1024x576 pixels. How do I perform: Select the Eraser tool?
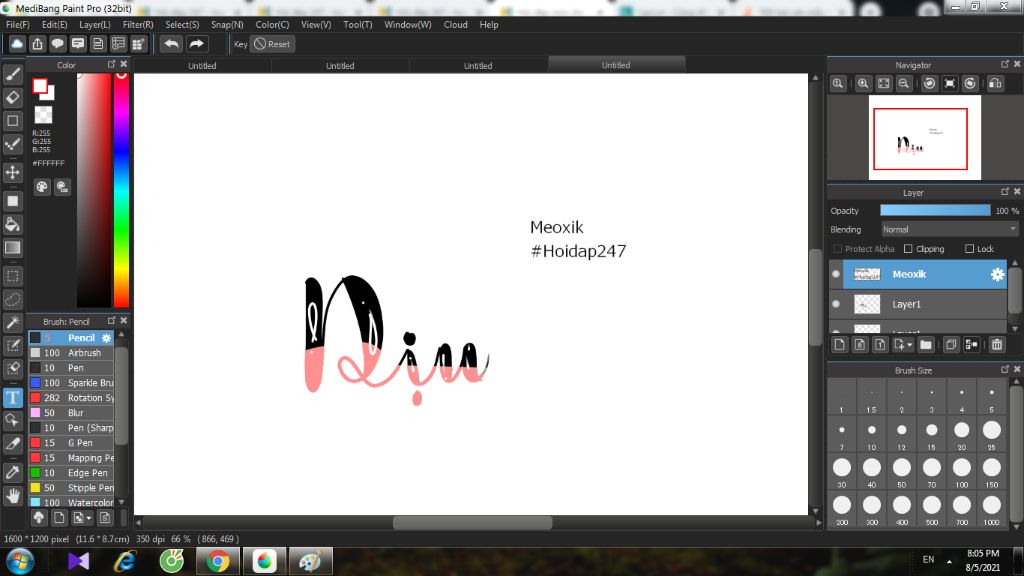coord(12,97)
